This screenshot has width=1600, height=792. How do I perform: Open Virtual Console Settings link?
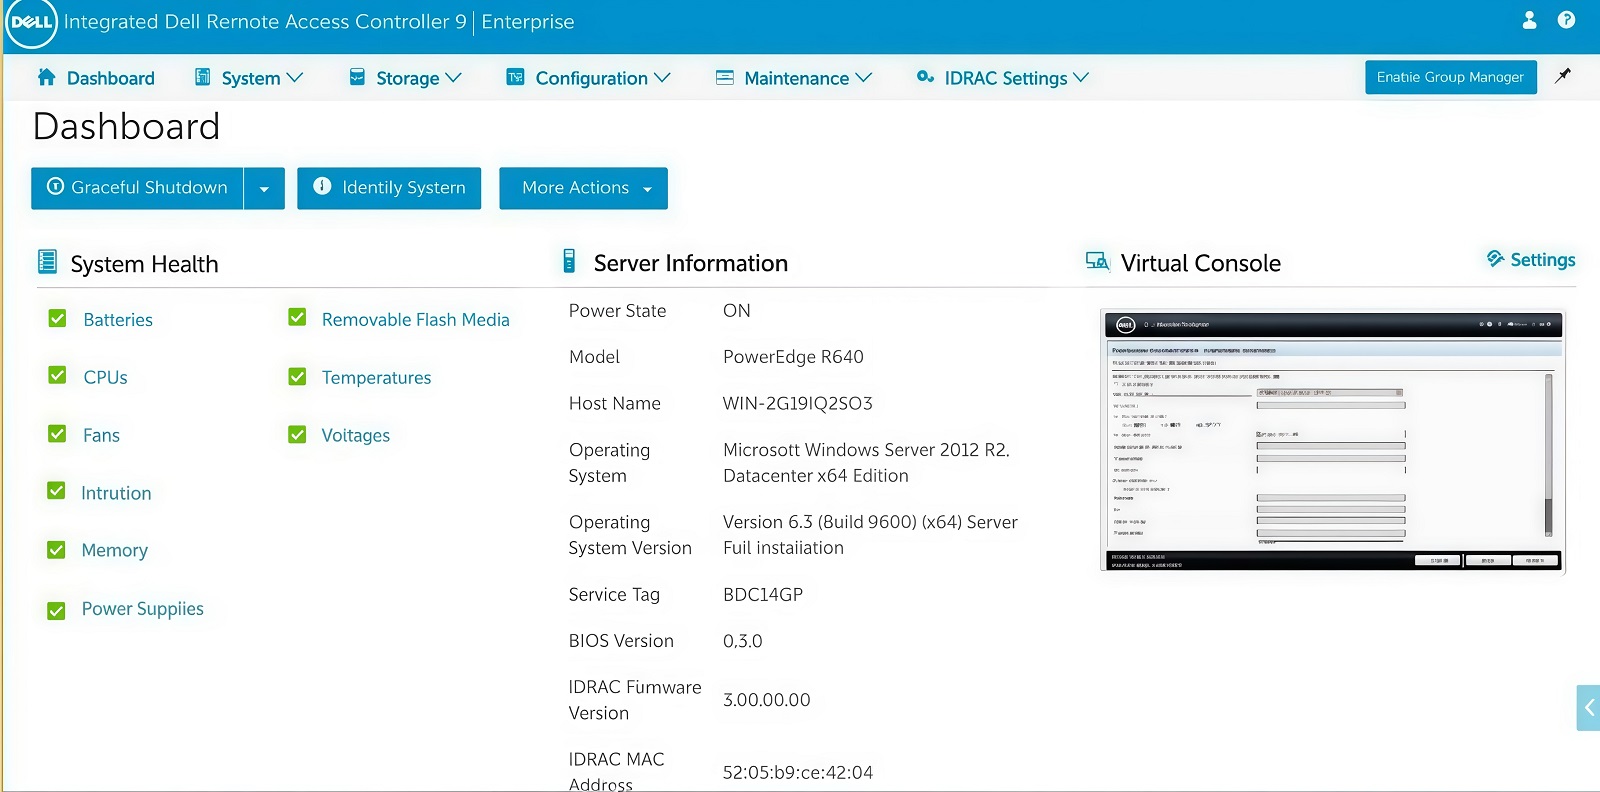tap(1531, 260)
